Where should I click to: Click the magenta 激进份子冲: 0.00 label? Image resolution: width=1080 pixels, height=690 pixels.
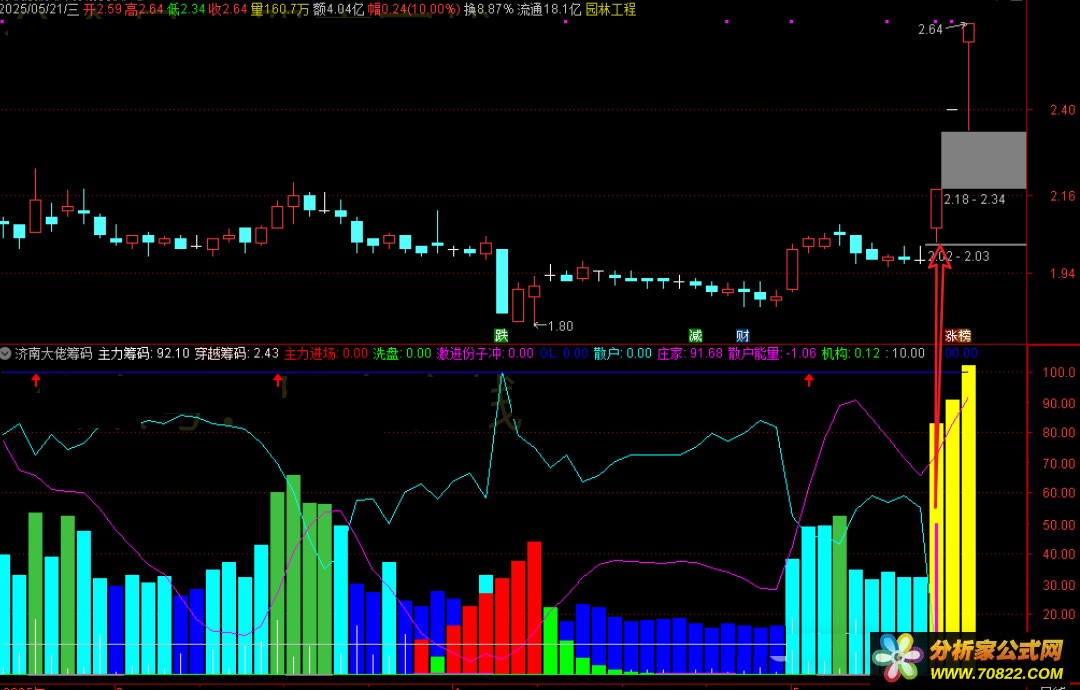coord(485,353)
